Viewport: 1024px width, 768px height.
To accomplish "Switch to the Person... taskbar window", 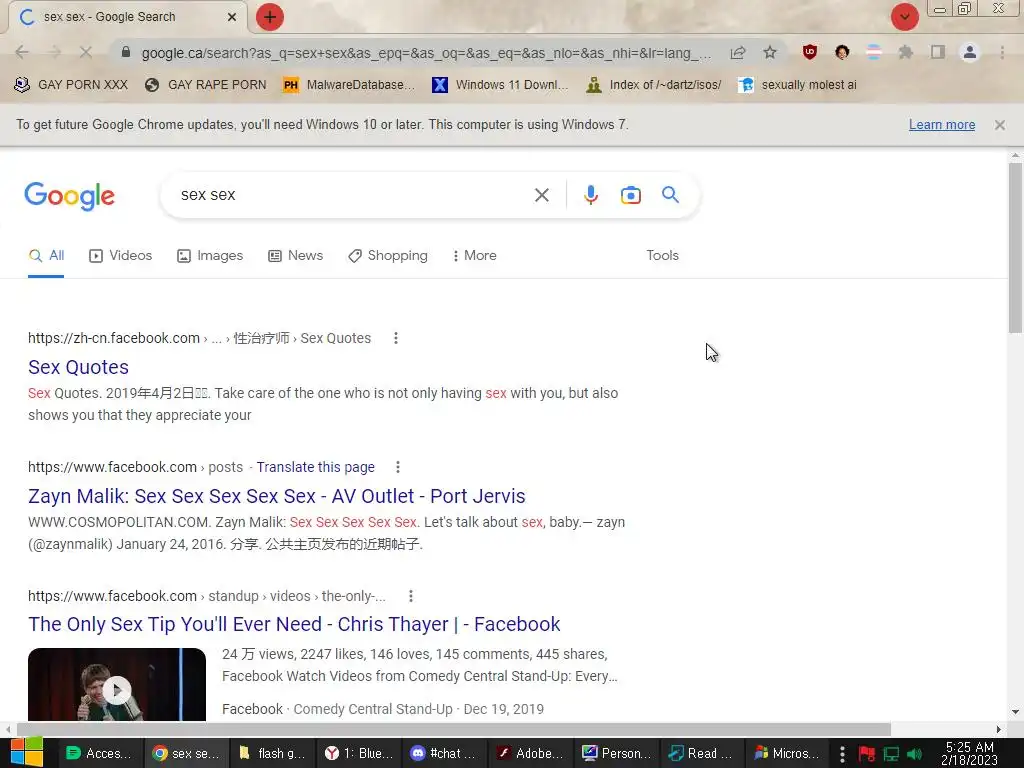I will click(616, 753).
